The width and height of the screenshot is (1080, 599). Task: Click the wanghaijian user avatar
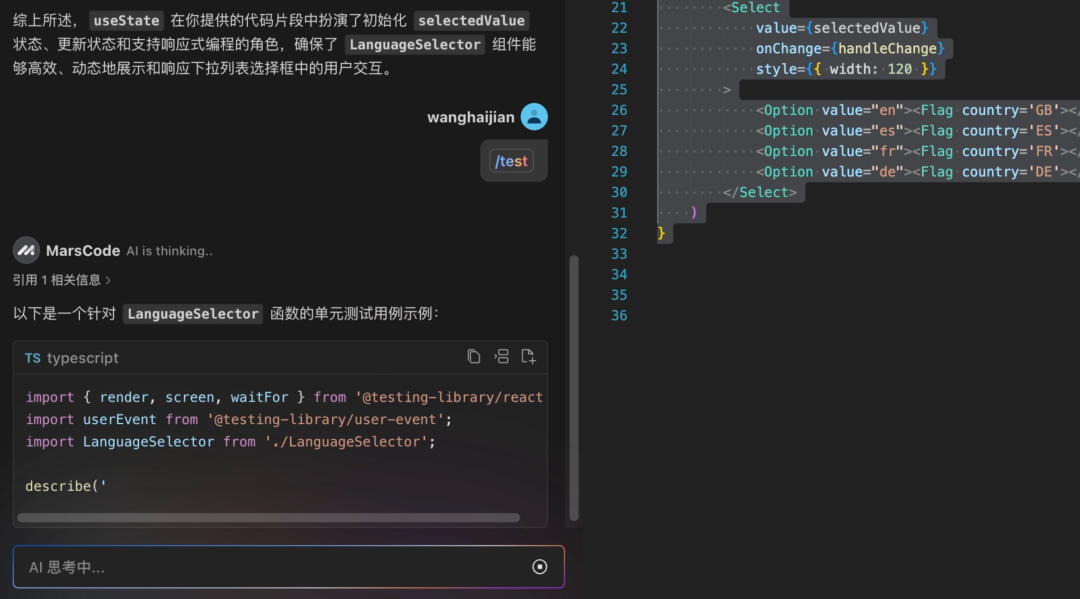pyautogui.click(x=534, y=117)
